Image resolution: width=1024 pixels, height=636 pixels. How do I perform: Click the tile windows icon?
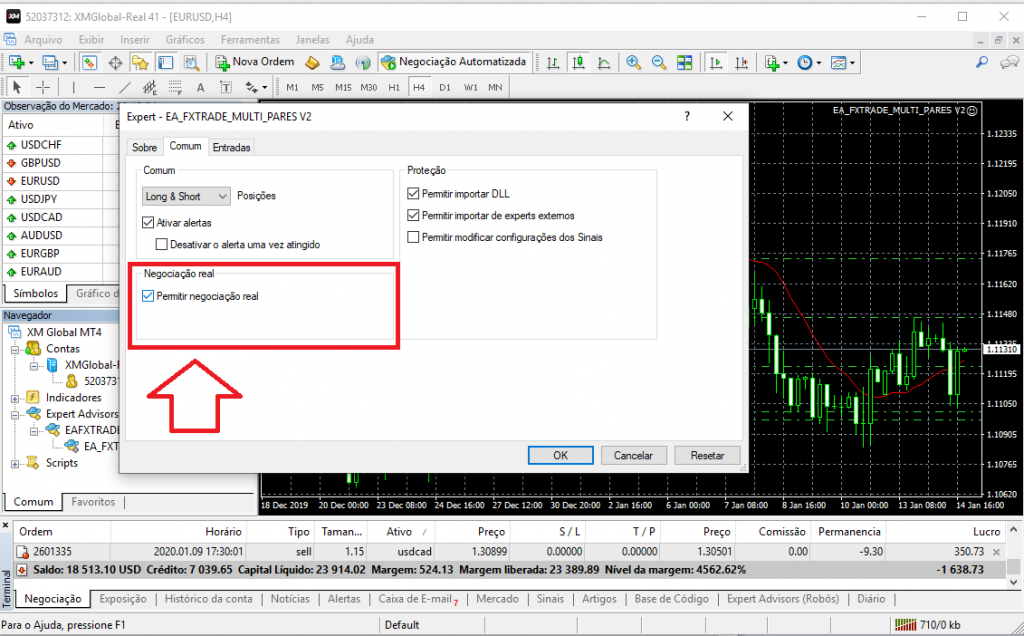pos(684,63)
